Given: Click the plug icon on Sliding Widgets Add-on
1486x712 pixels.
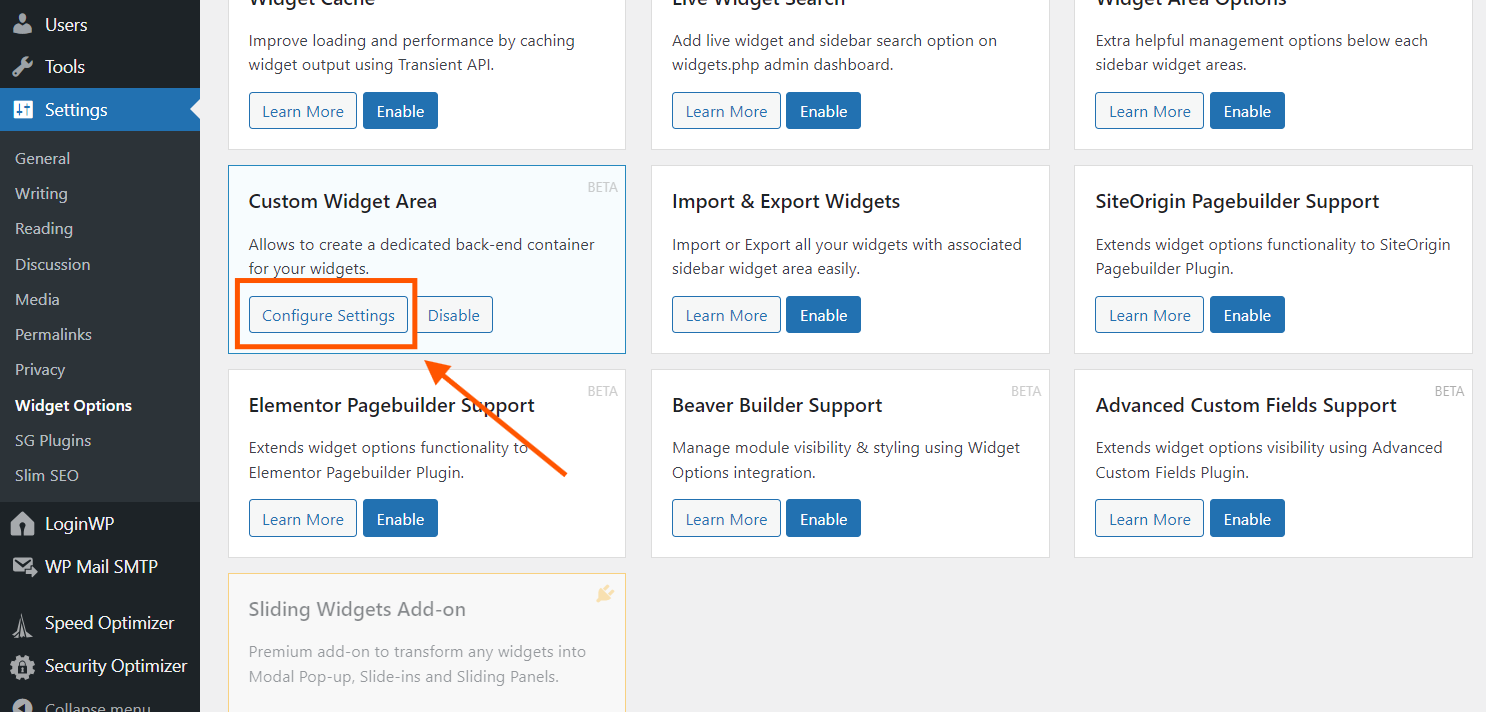Looking at the screenshot, I should 604,593.
